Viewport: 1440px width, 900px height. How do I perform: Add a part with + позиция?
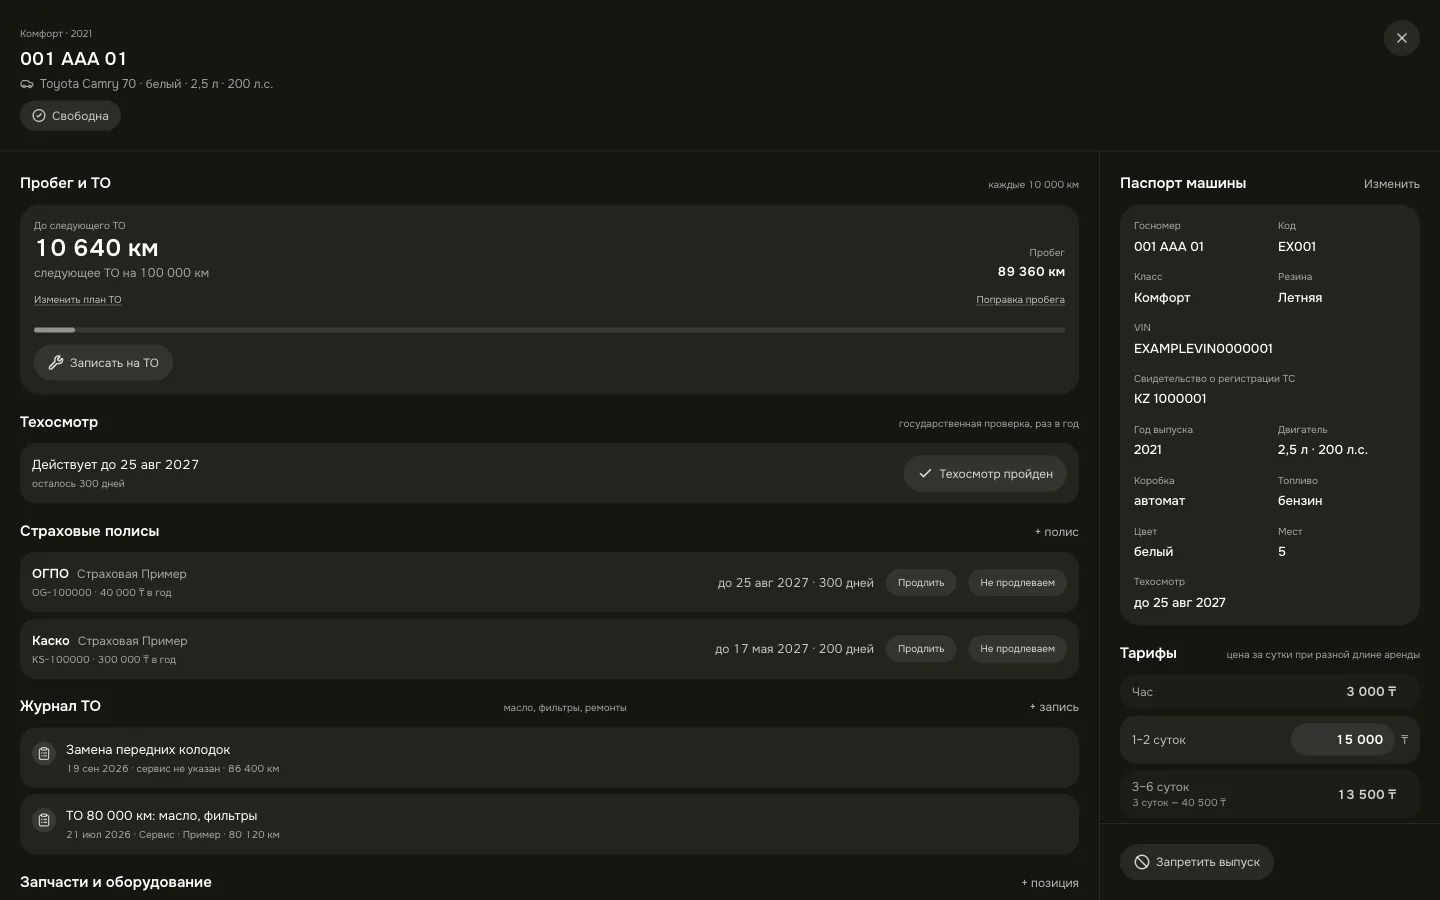pyautogui.click(x=1050, y=883)
